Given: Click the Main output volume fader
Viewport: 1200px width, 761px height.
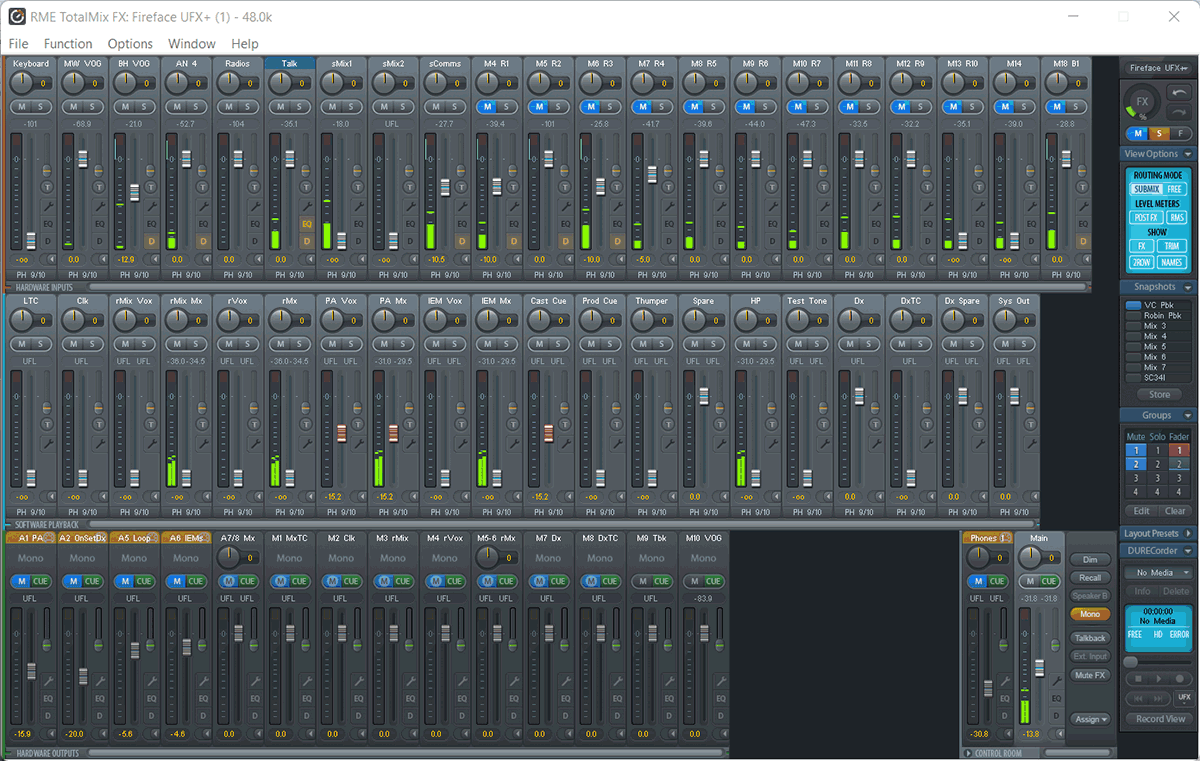Looking at the screenshot, I should [x=1039, y=667].
